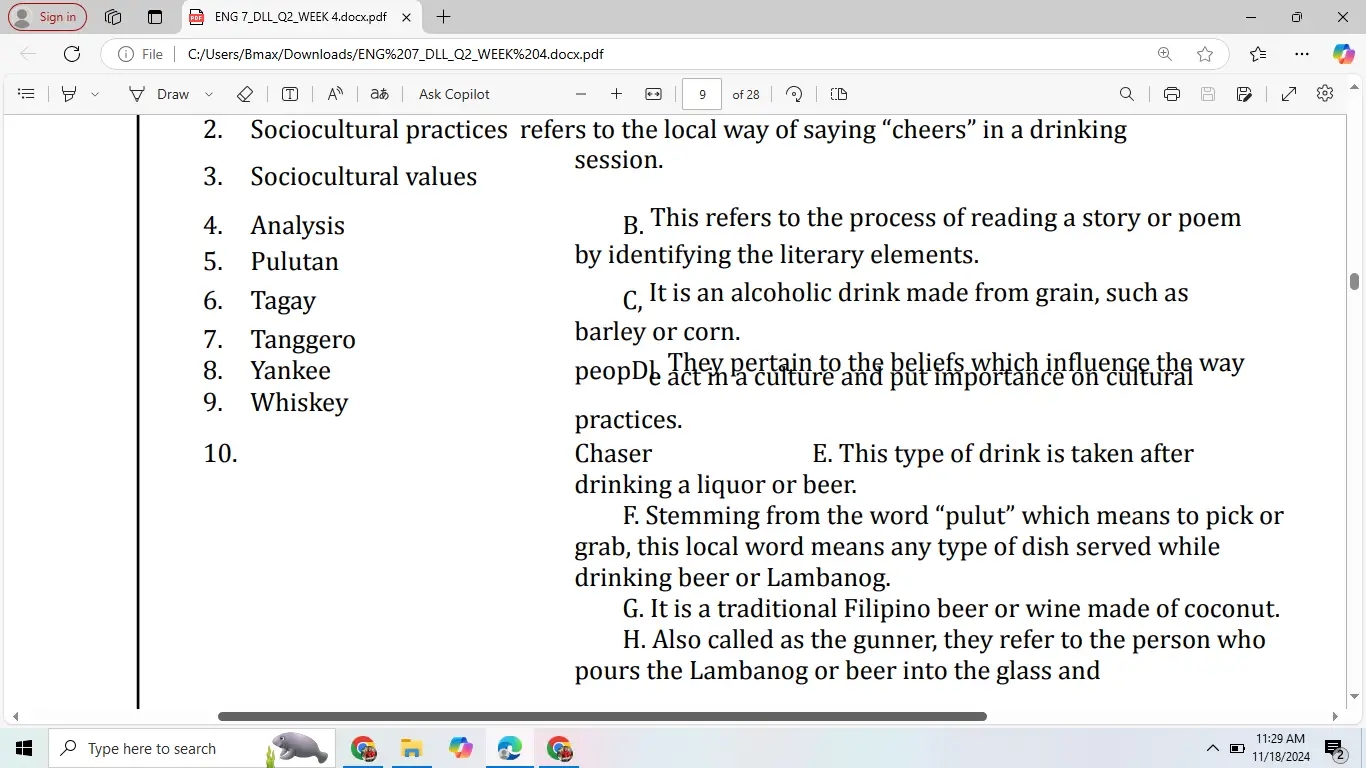This screenshot has height=768, width=1366.
Task: Open the Tab actions menu icon
Action: tap(154, 17)
